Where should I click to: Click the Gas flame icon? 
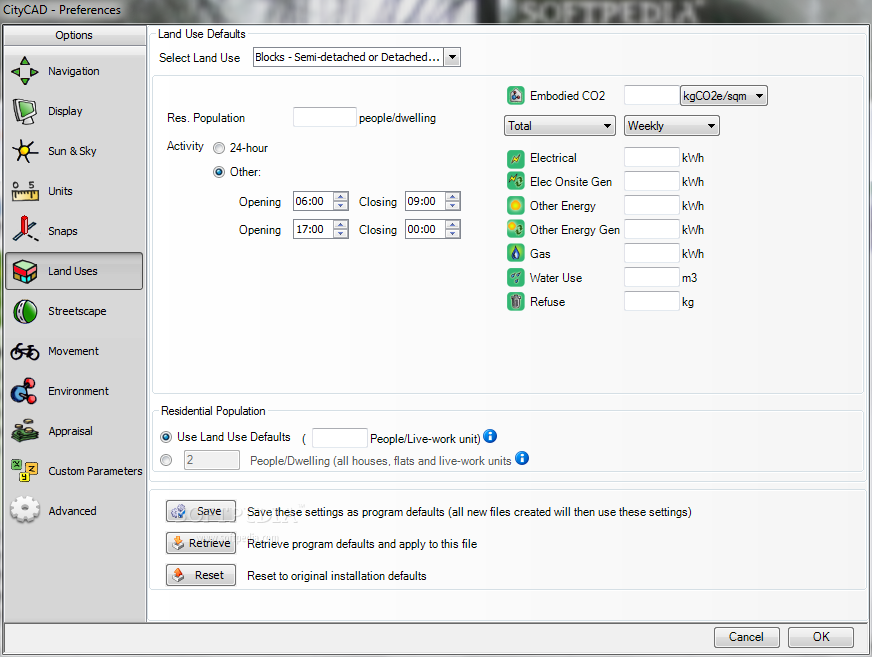516,254
